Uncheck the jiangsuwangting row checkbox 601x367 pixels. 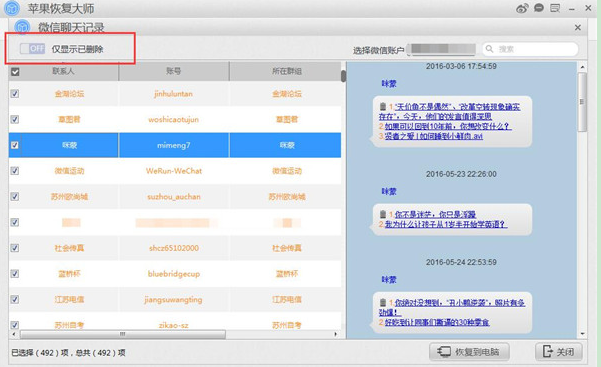[15, 299]
